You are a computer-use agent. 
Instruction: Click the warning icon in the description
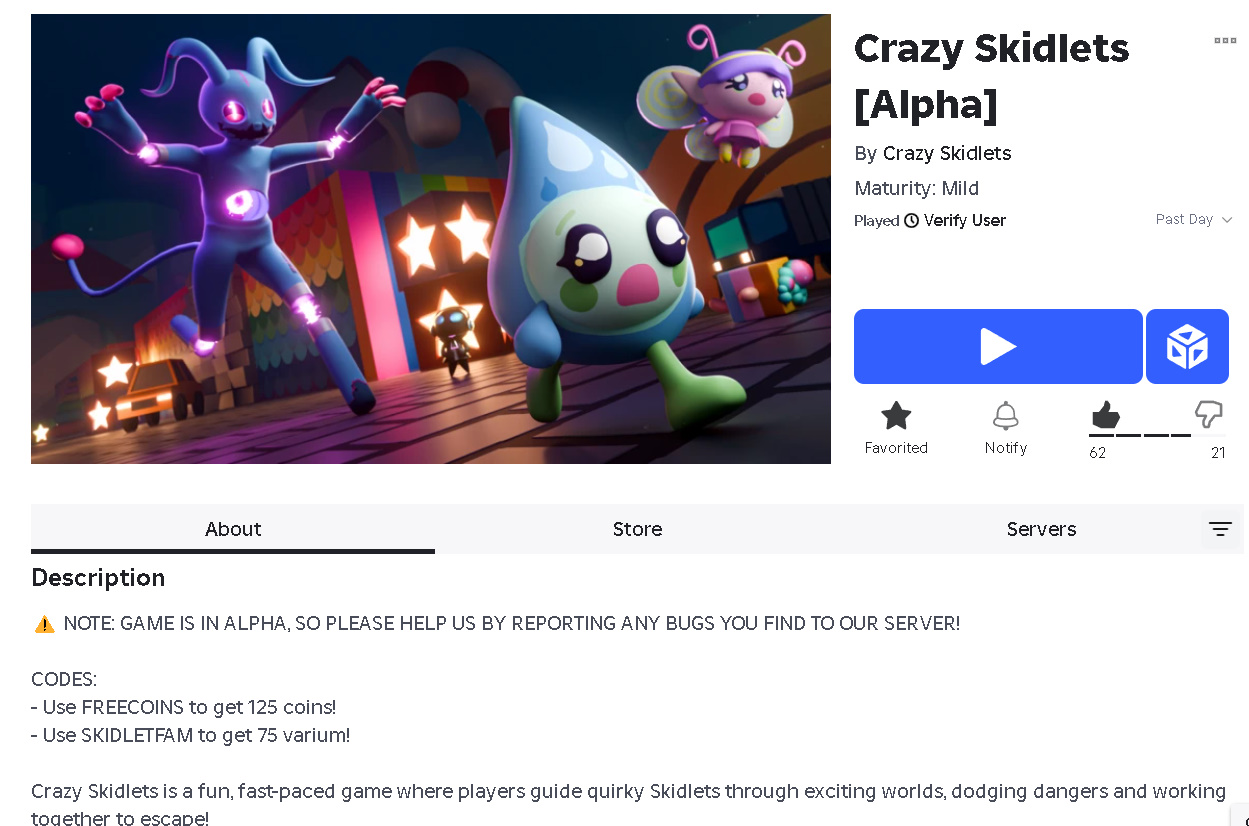click(x=44, y=624)
